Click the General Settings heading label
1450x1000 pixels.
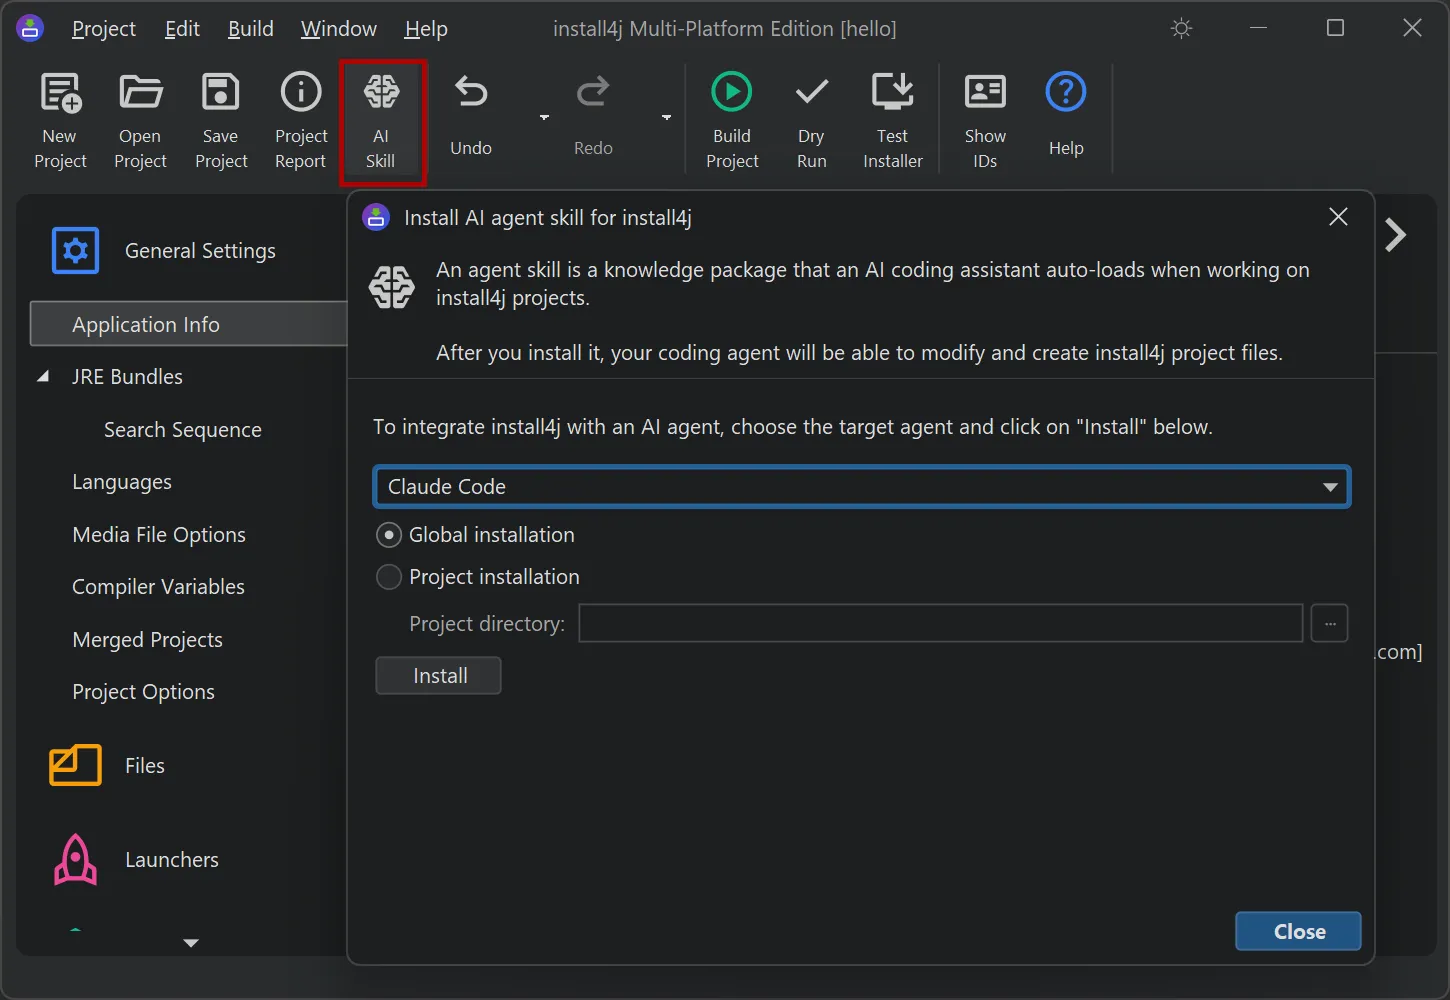(x=200, y=251)
